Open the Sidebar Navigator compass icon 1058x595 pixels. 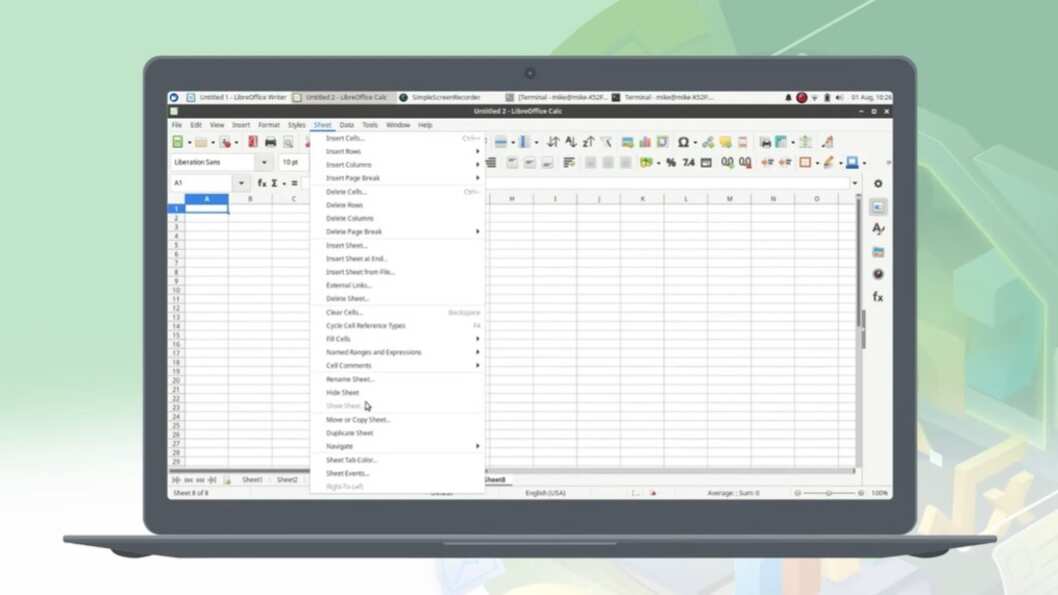878,274
